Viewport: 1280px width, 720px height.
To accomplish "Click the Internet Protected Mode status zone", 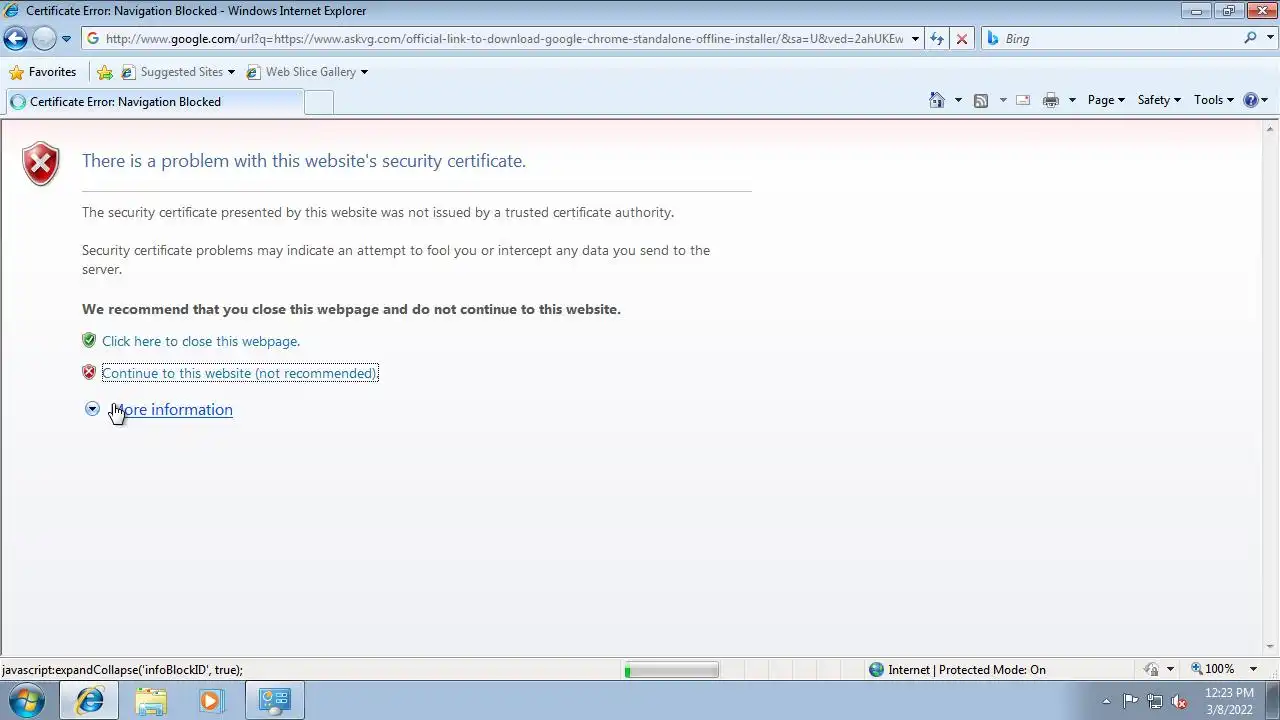I will (x=957, y=670).
